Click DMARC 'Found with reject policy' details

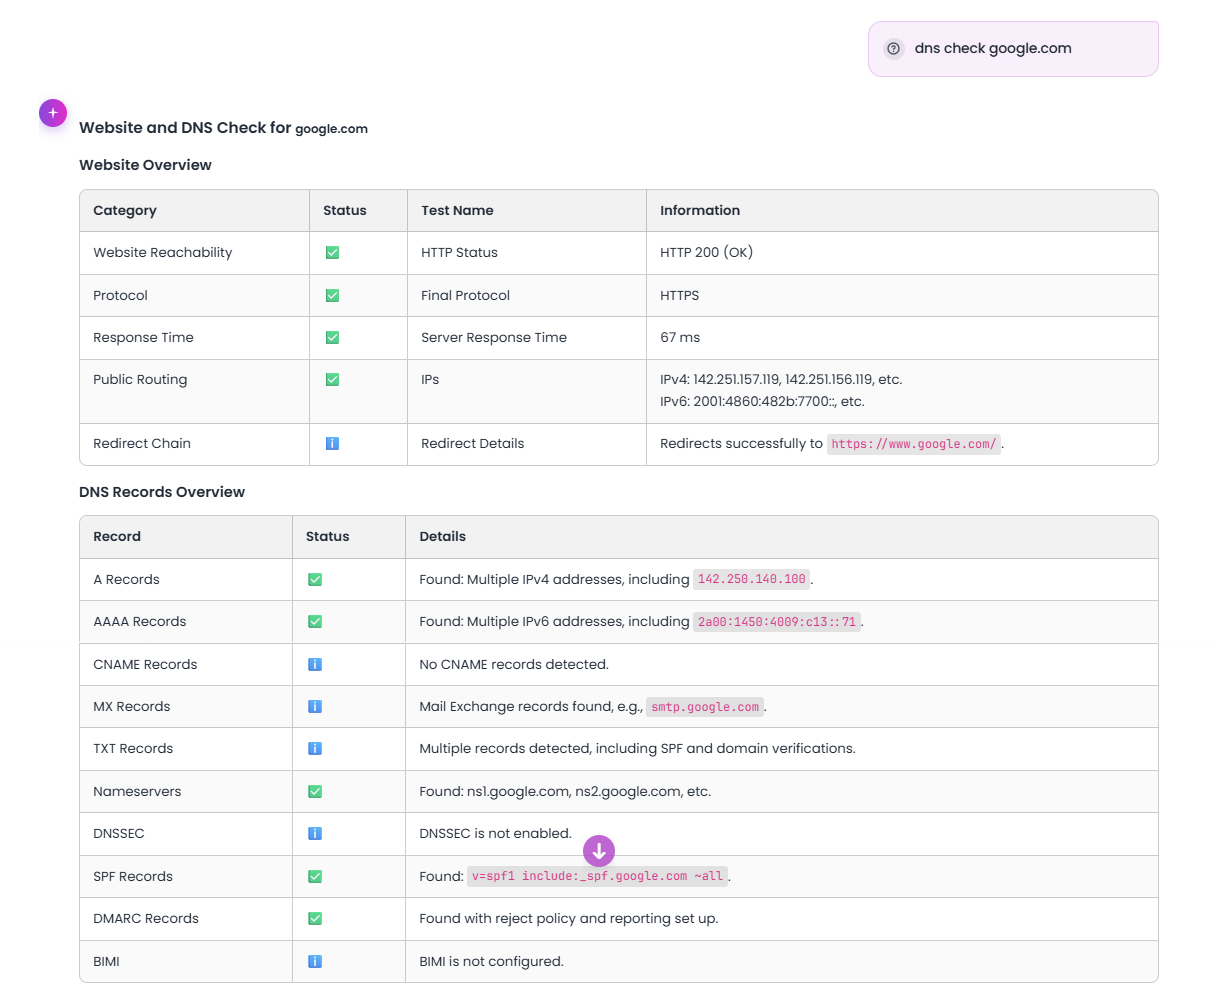coord(568,919)
